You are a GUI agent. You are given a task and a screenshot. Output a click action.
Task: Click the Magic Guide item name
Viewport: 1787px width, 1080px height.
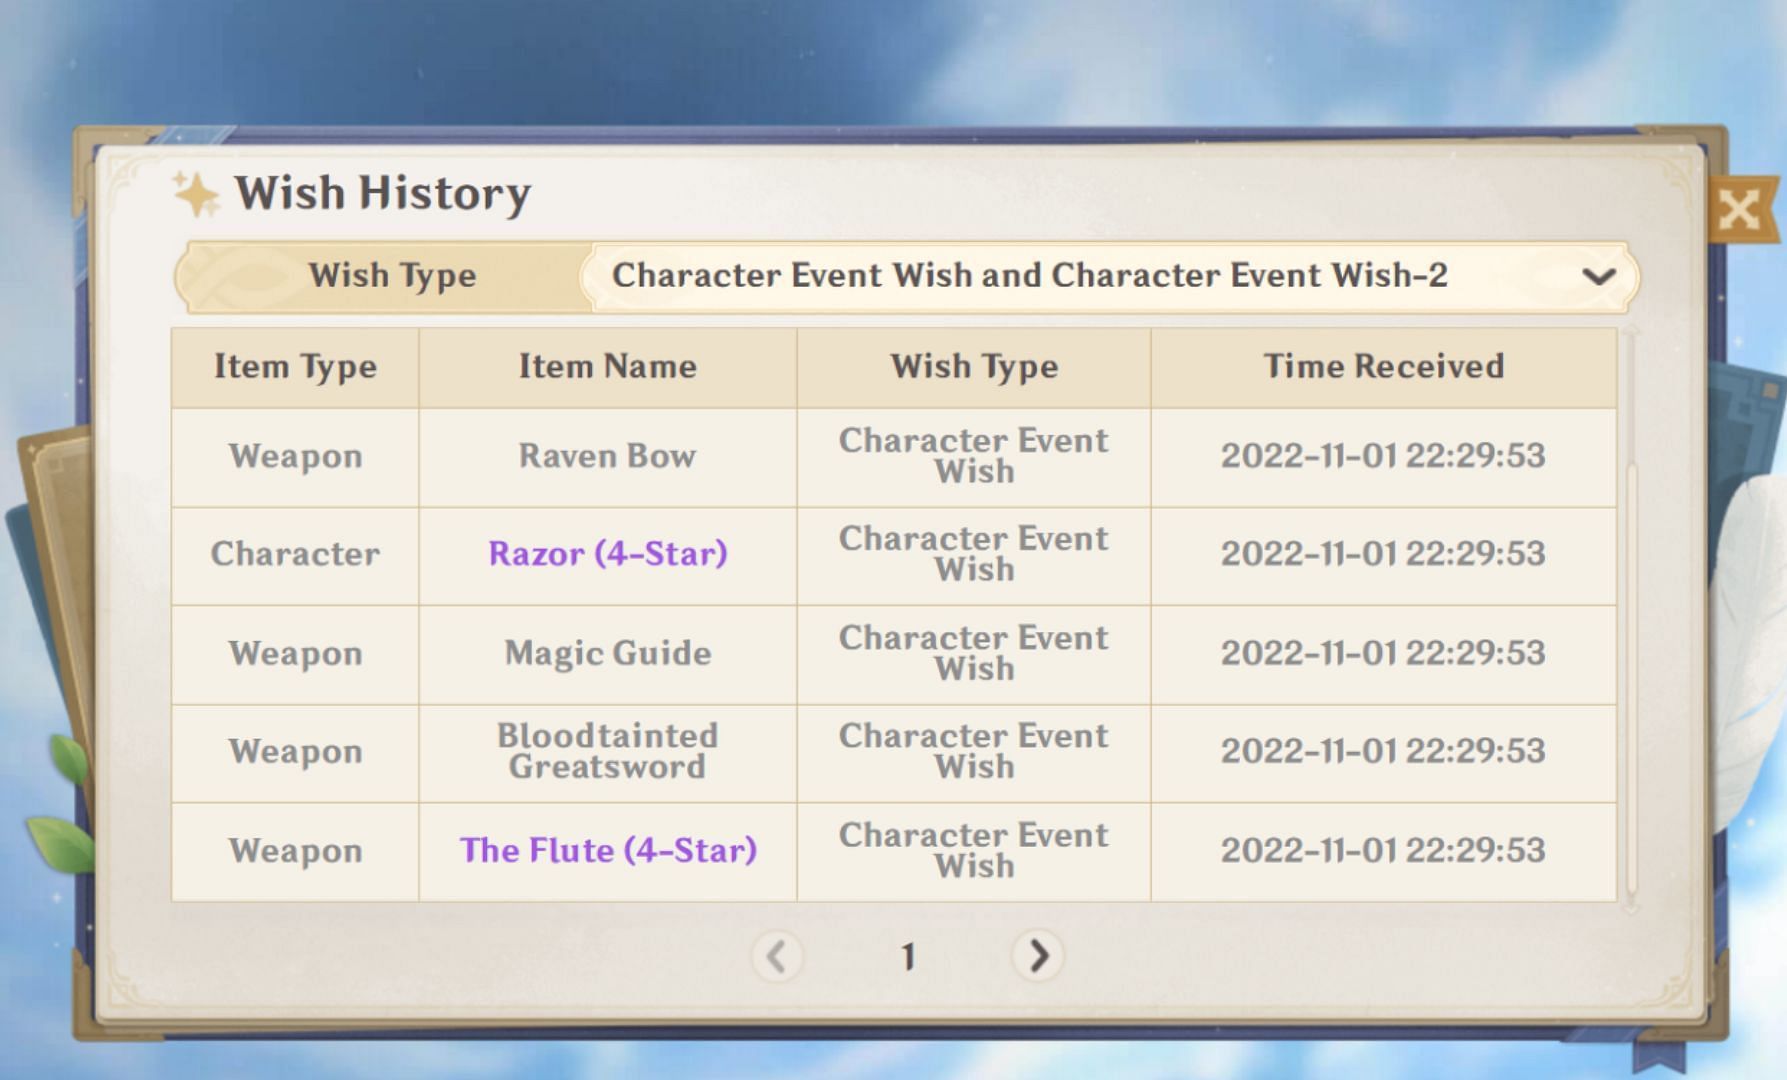[x=607, y=653]
